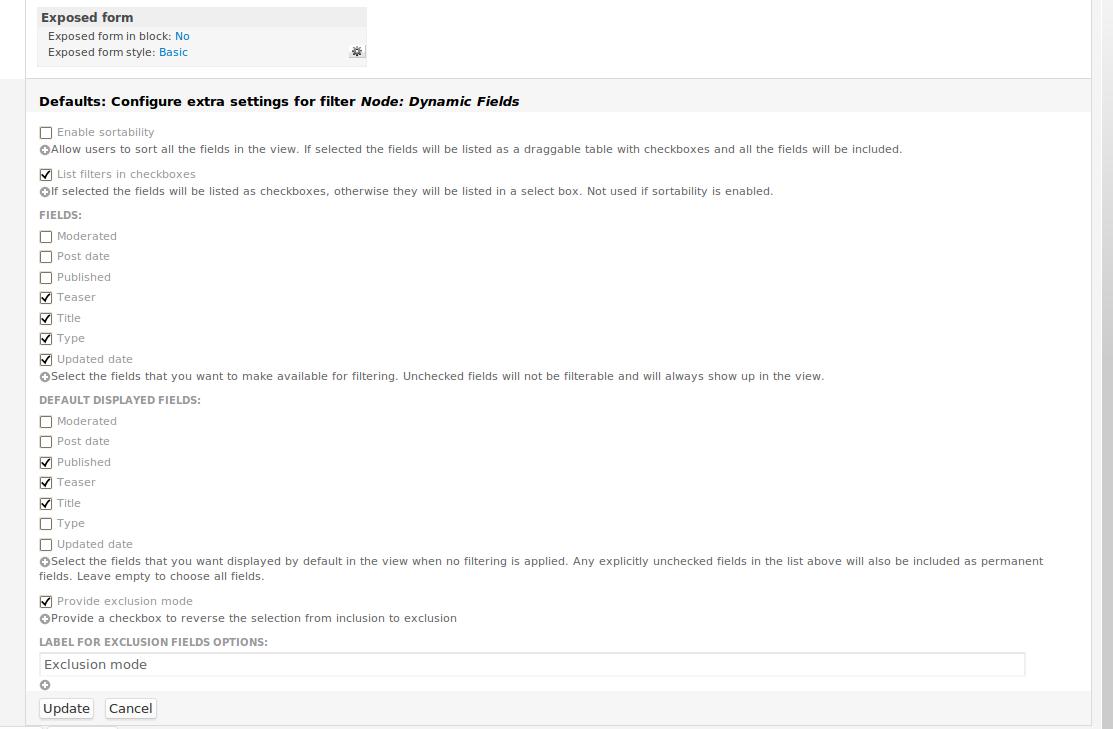Check Type under DEFAULT DISPLAYED FIELDS
The width and height of the screenshot is (1113, 729).
tap(46, 524)
